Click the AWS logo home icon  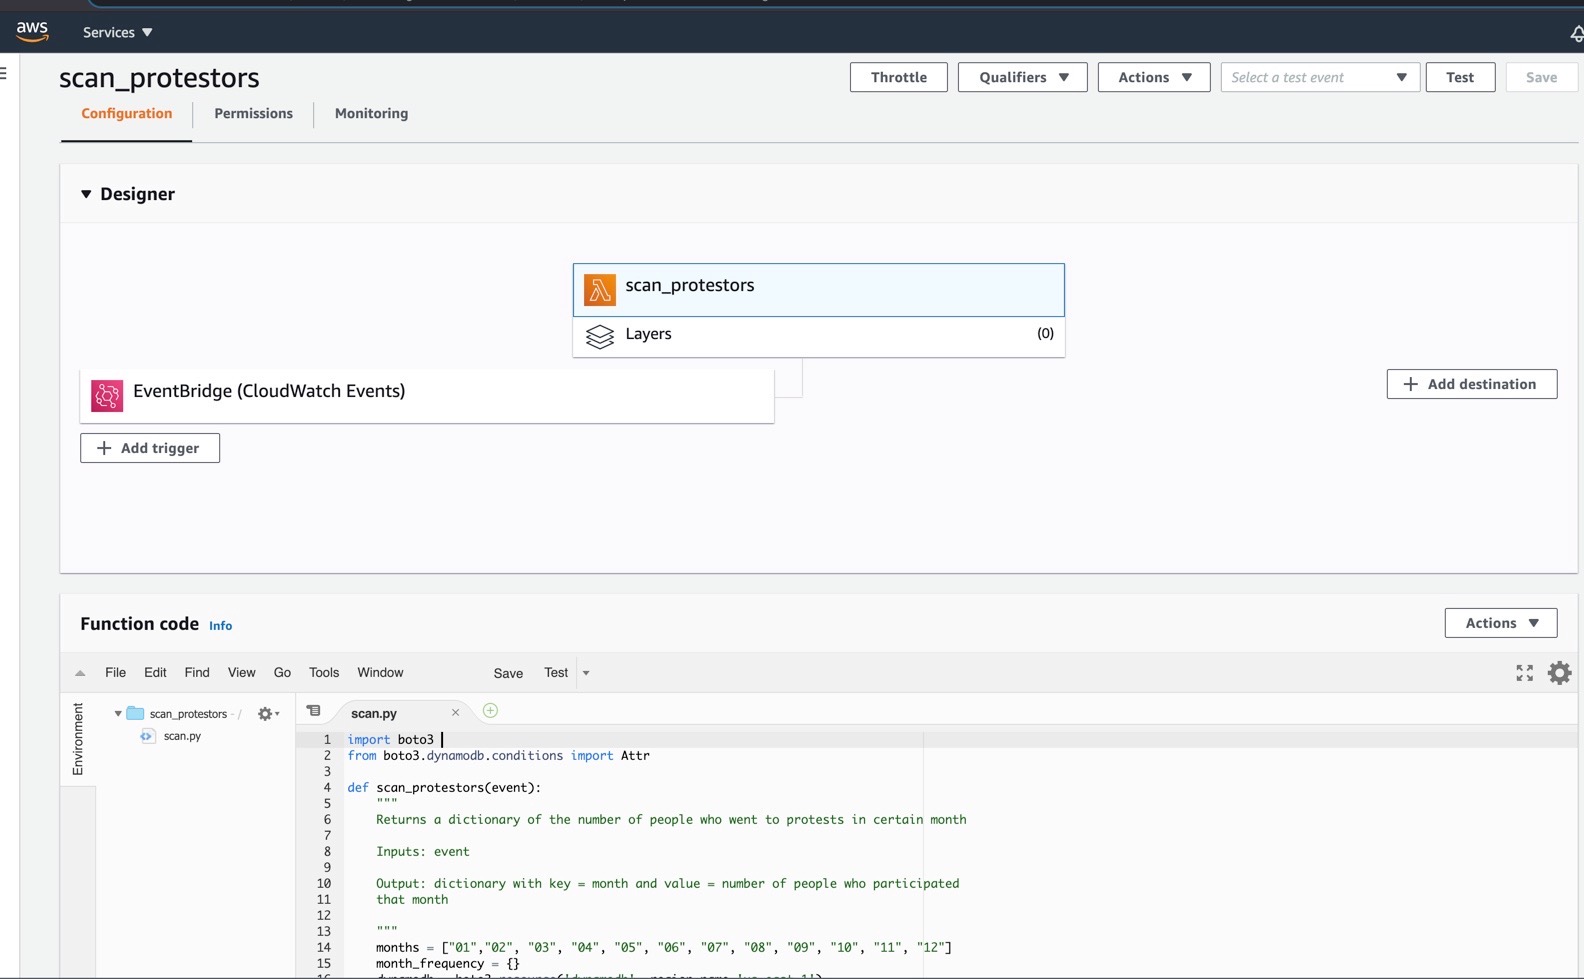pos(32,32)
